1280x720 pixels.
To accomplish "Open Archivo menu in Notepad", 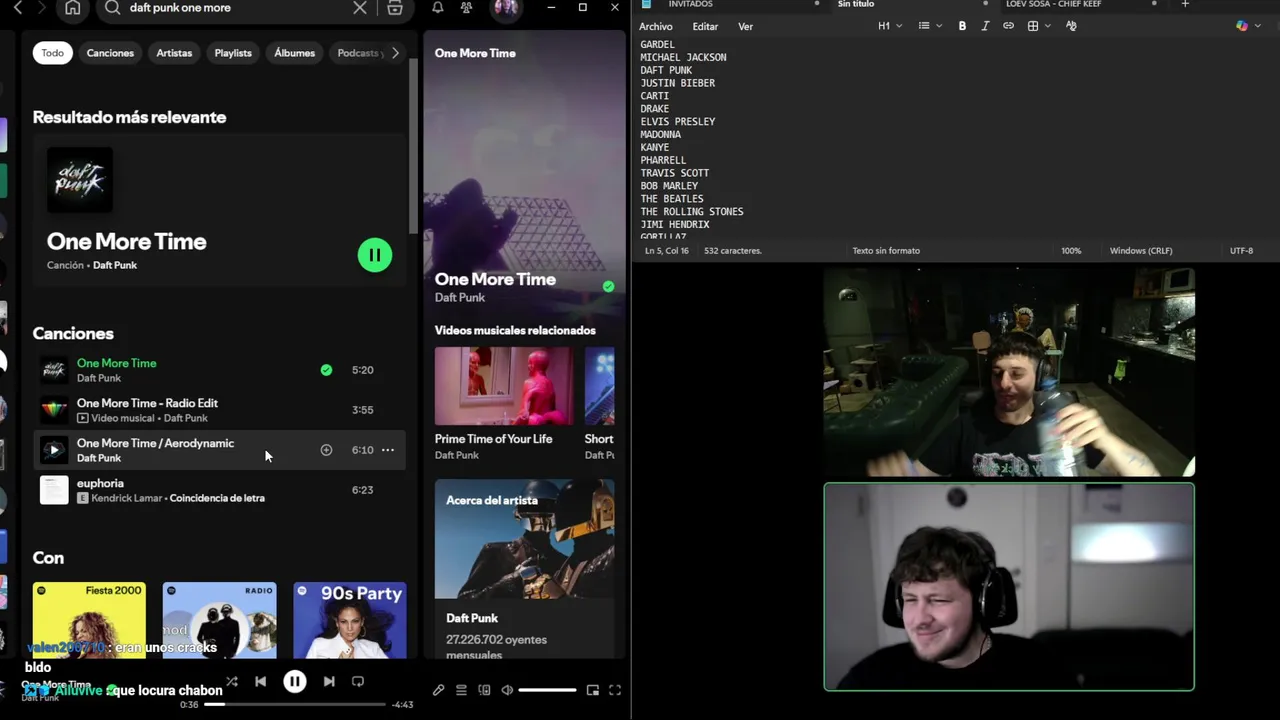I will (x=656, y=27).
